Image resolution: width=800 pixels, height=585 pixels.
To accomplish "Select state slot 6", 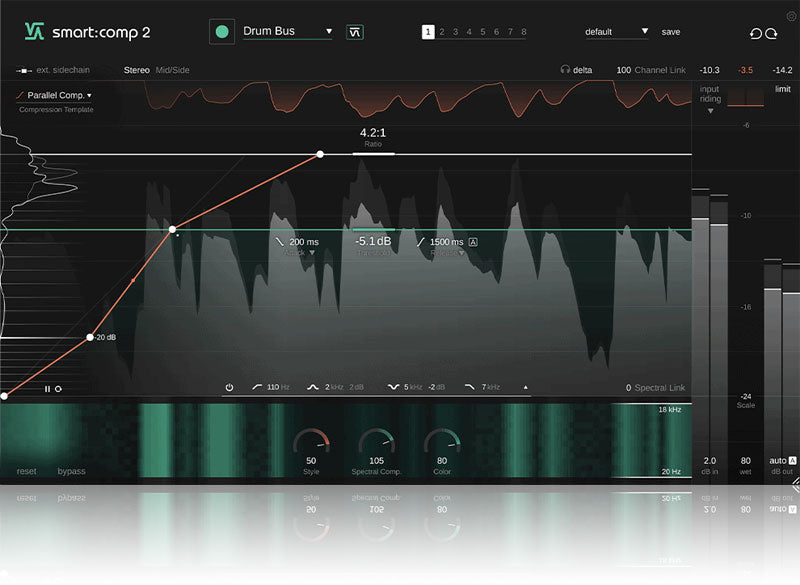I will [x=496, y=32].
